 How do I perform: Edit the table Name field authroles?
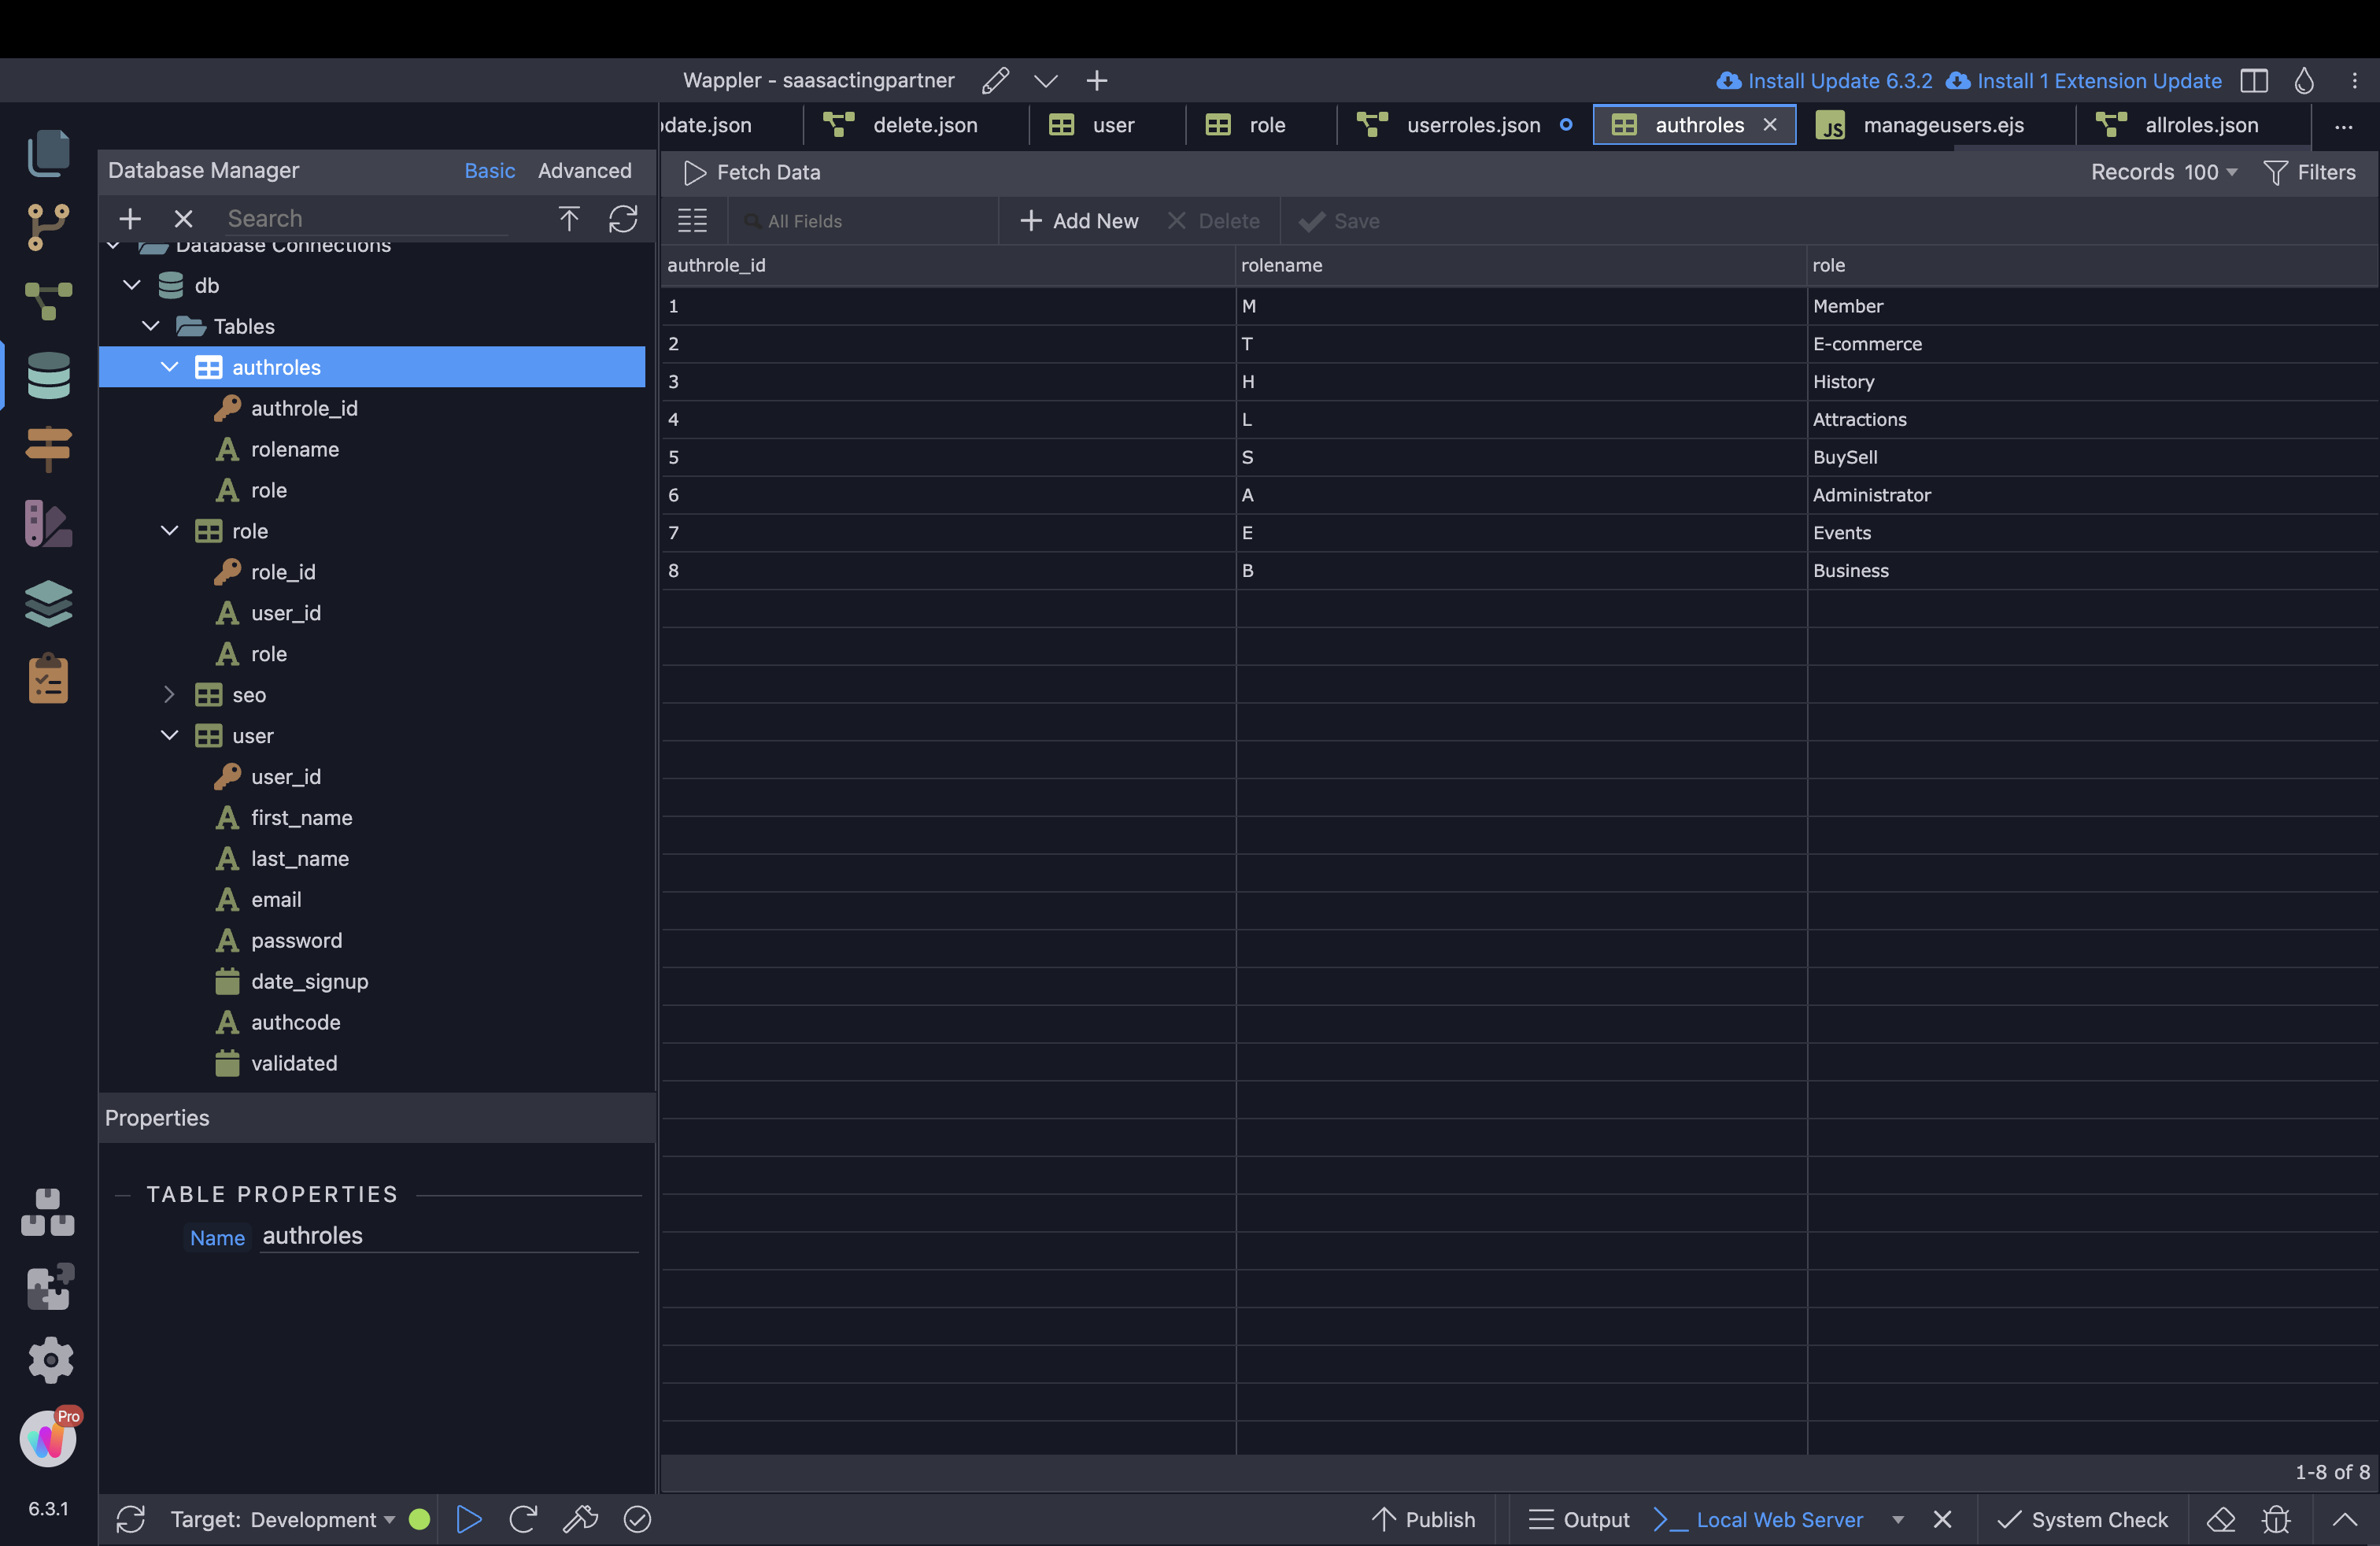449,1235
